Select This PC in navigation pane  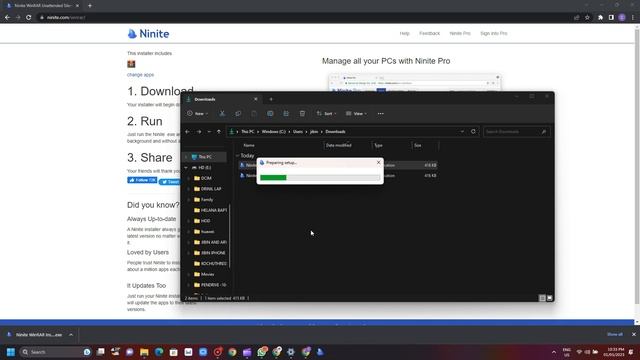[x=205, y=157]
